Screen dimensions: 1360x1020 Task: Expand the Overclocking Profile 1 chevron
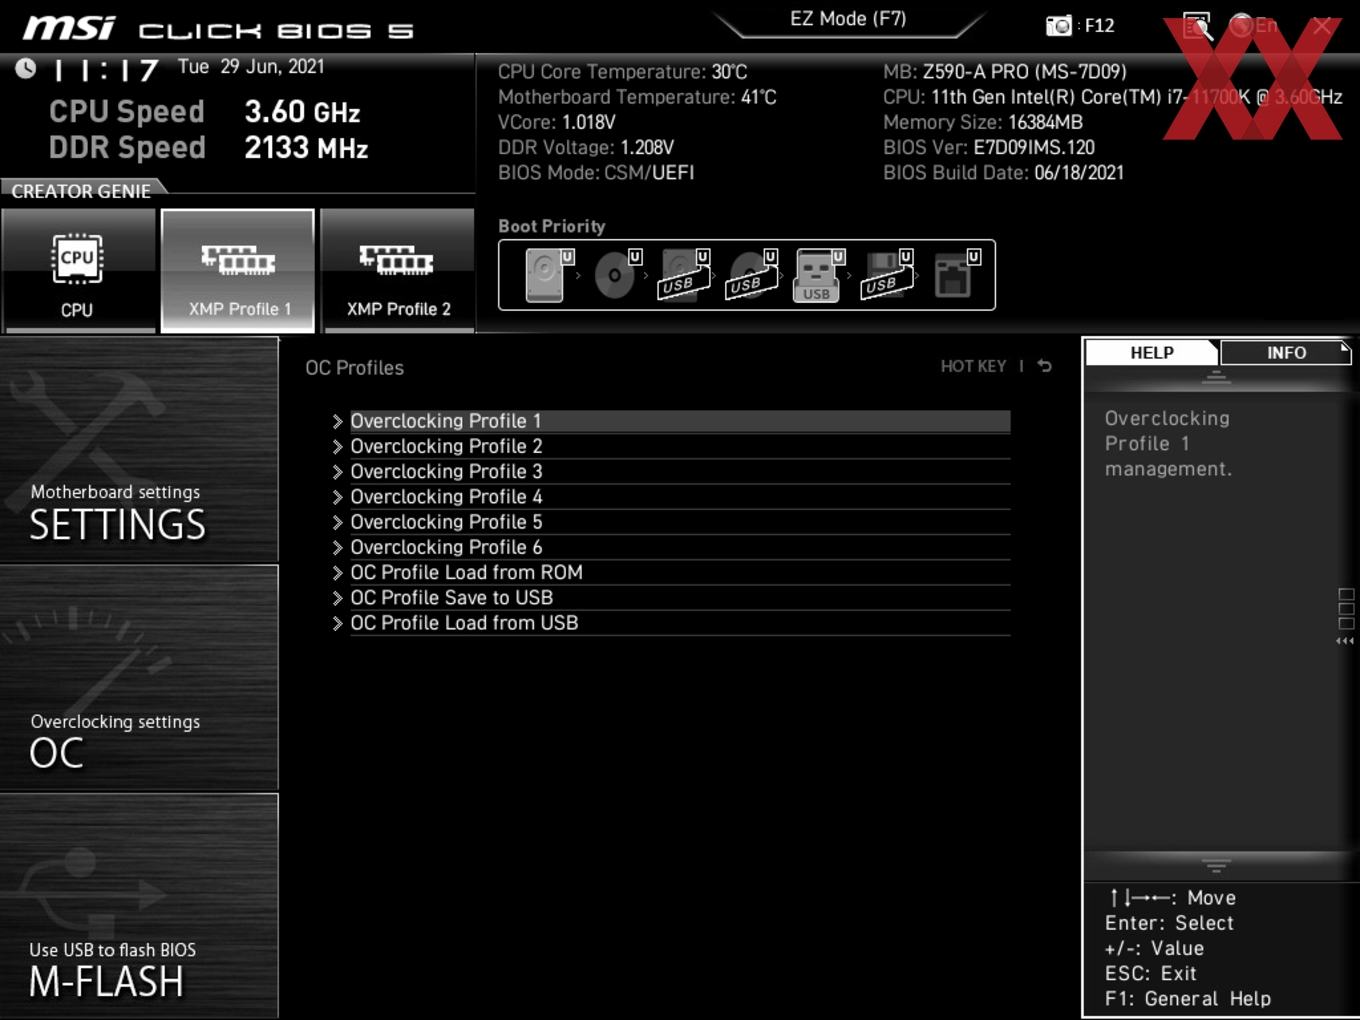coord(338,422)
